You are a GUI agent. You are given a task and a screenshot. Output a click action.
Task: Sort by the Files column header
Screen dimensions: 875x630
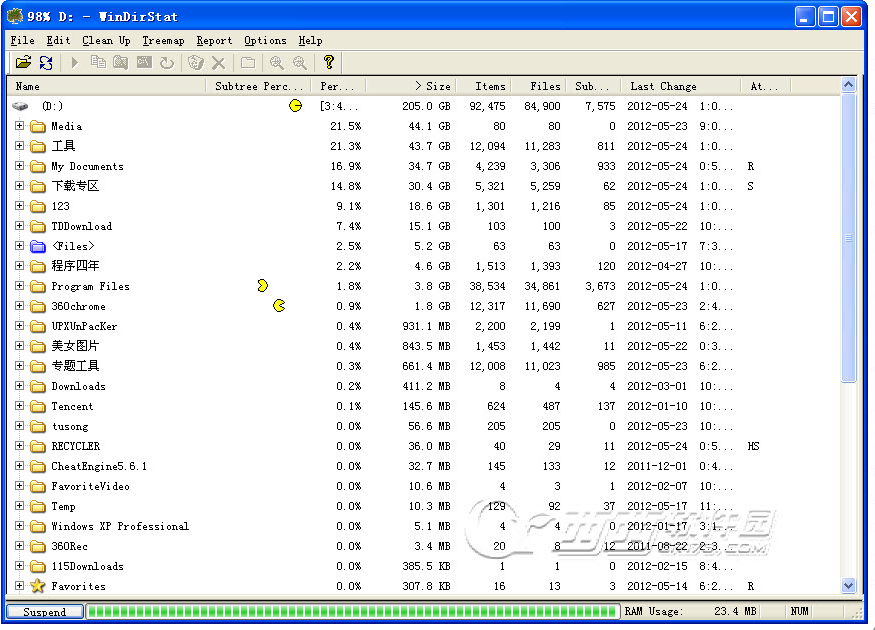(537, 86)
